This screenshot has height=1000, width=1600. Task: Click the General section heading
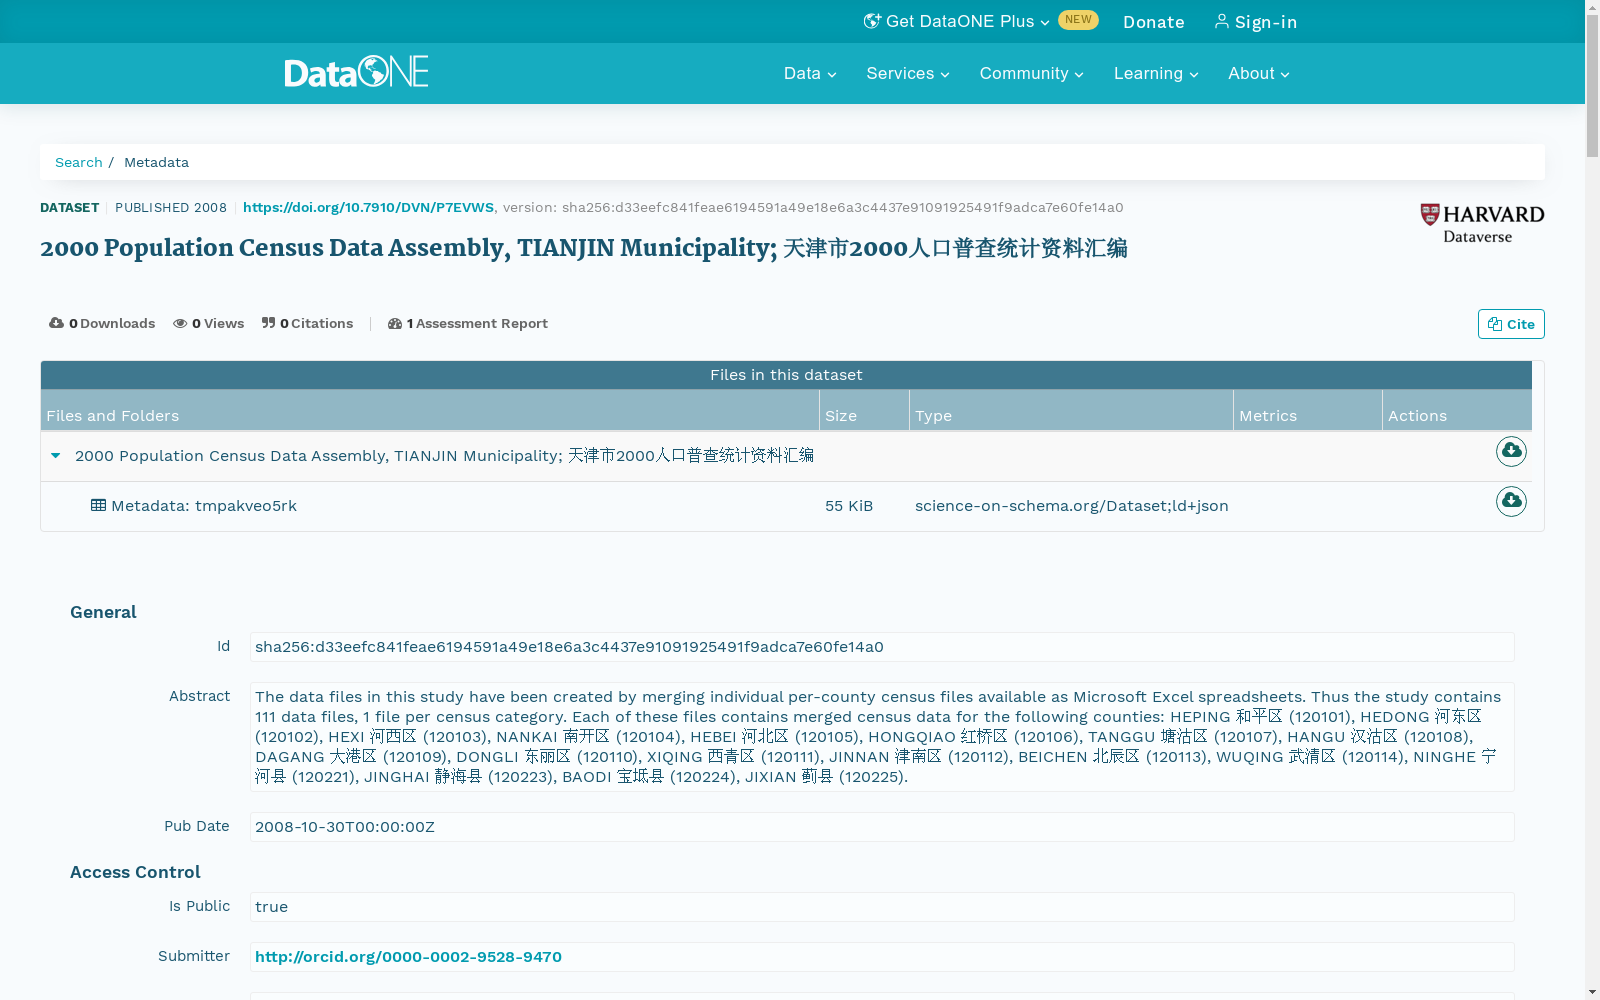coord(103,612)
